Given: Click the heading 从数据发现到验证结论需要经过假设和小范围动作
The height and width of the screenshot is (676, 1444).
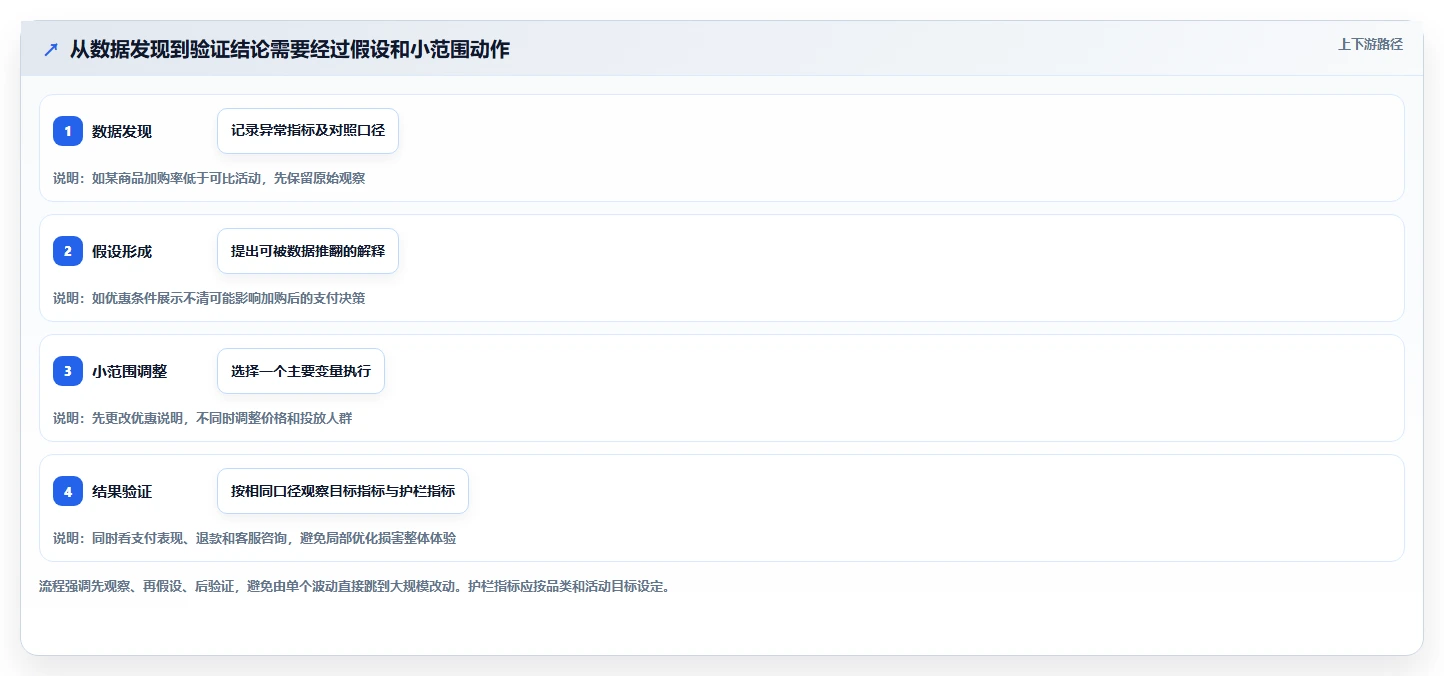Looking at the screenshot, I should pos(290,49).
